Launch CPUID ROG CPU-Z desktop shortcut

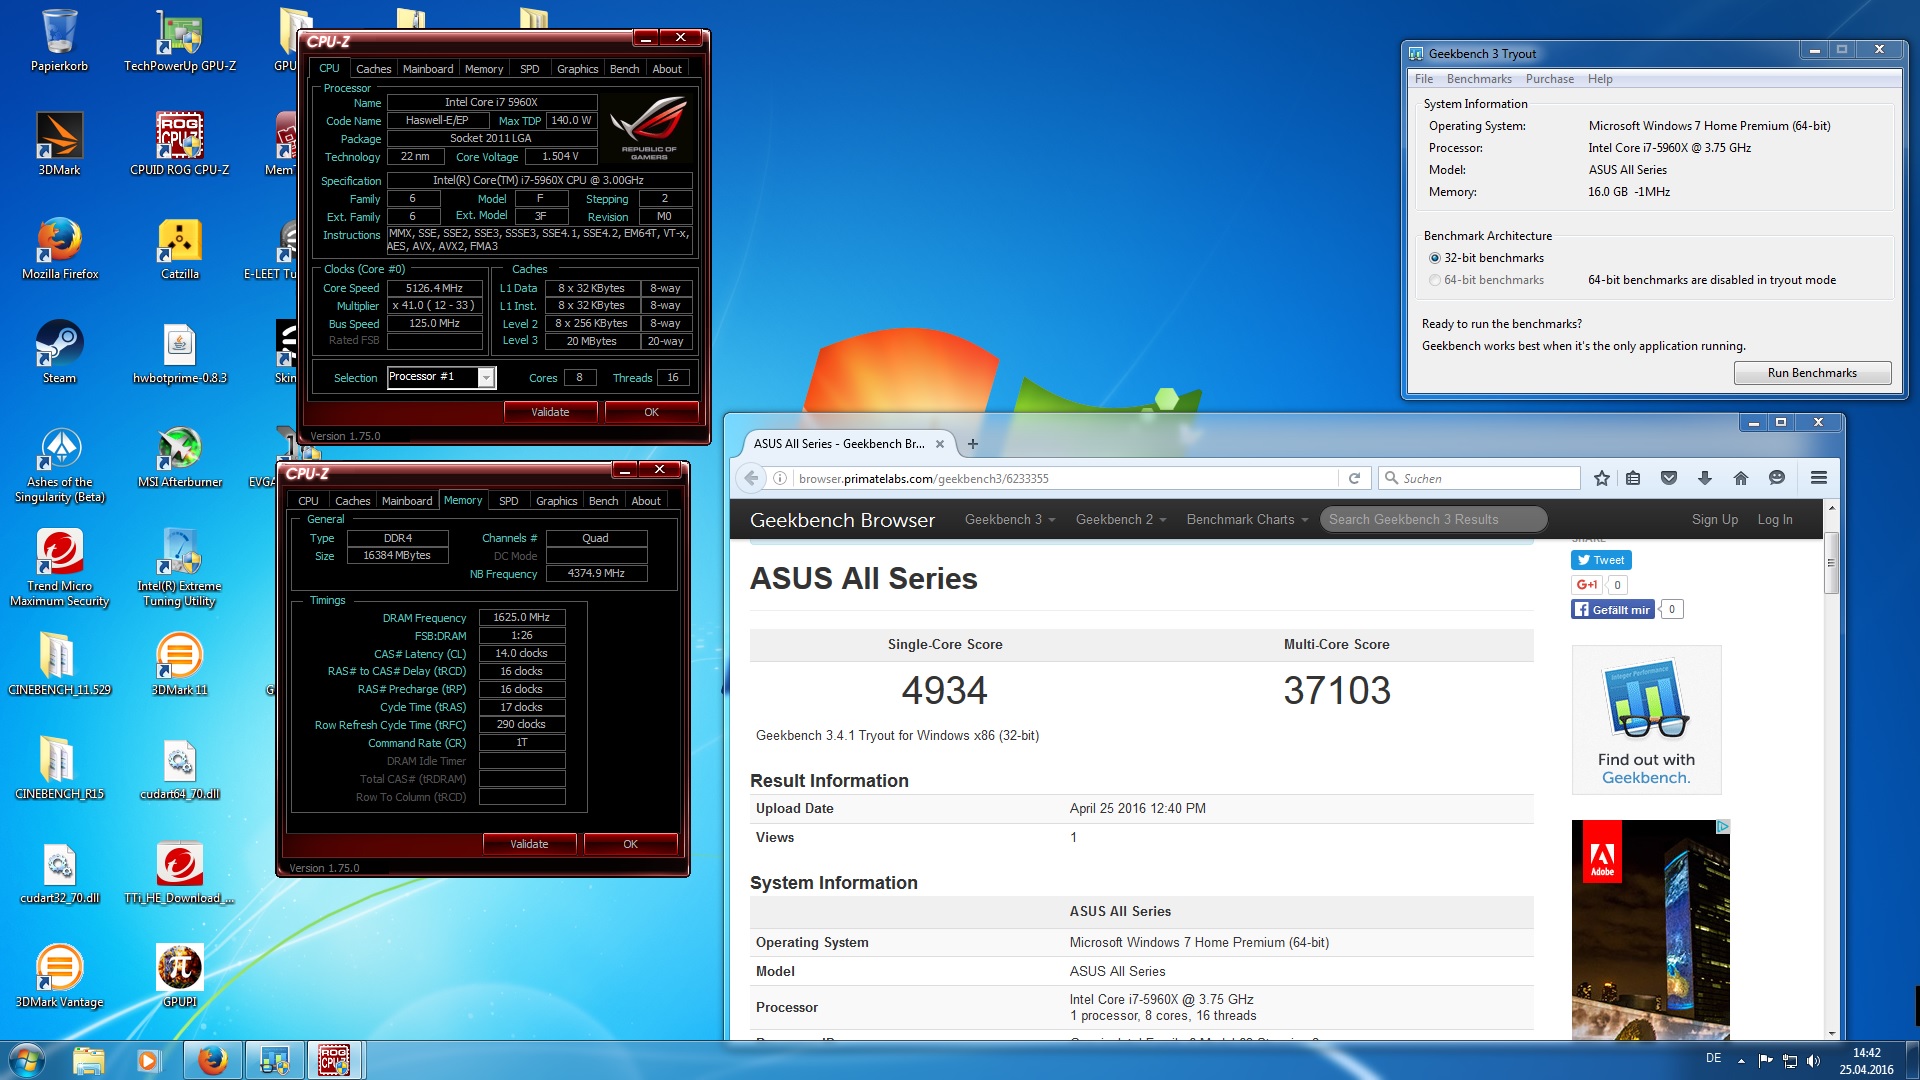point(180,144)
